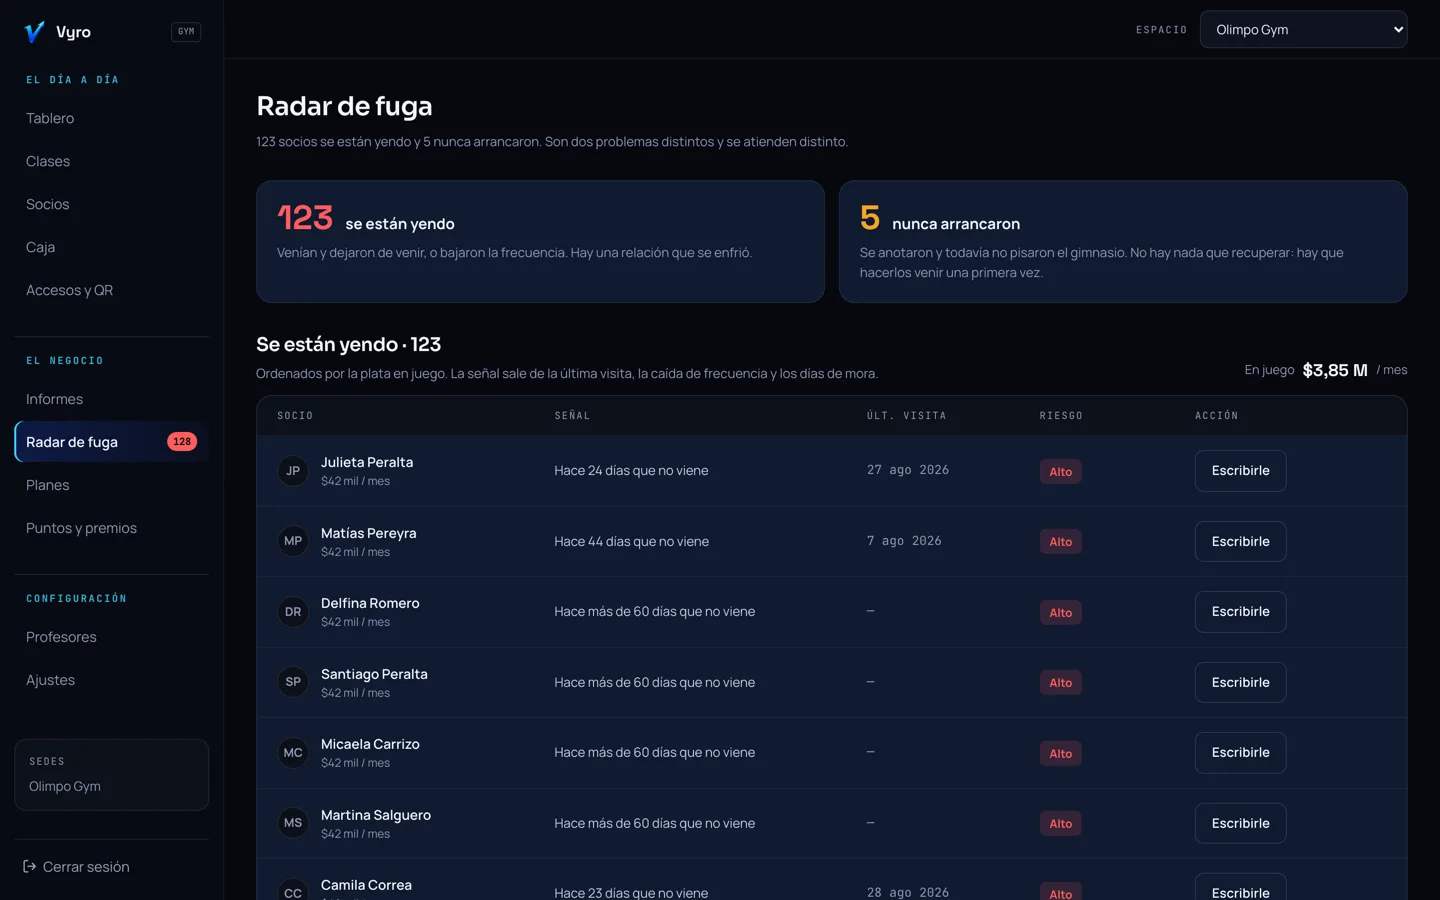
Task: Click the logout icon beside Cerrar sesión
Action: [30, 867]
